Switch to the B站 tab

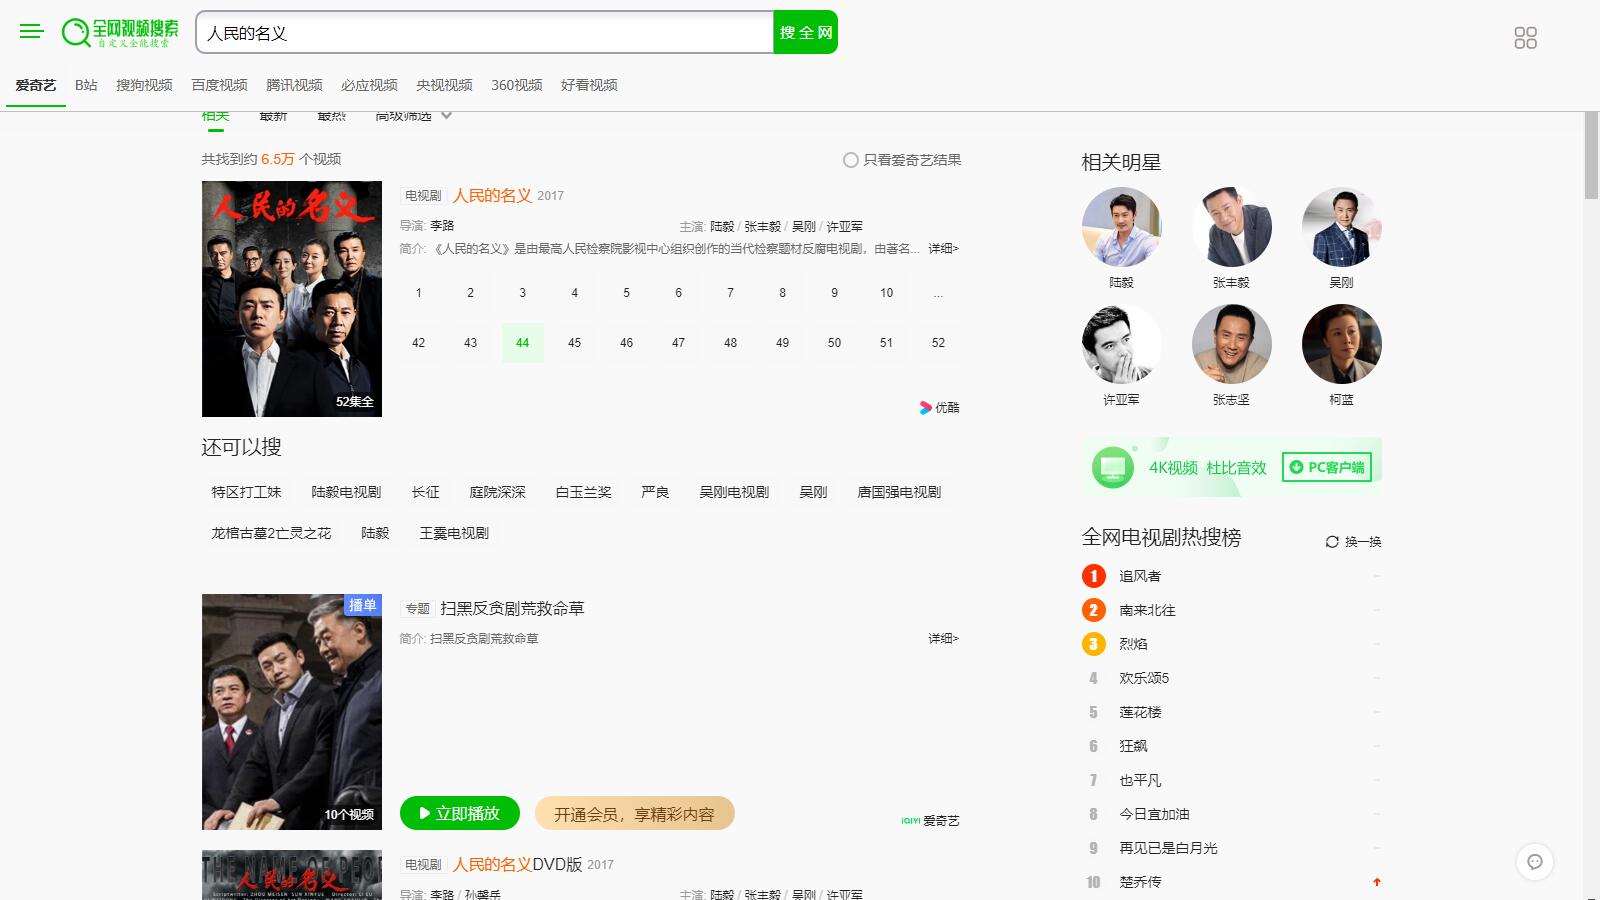pos(86,86)
